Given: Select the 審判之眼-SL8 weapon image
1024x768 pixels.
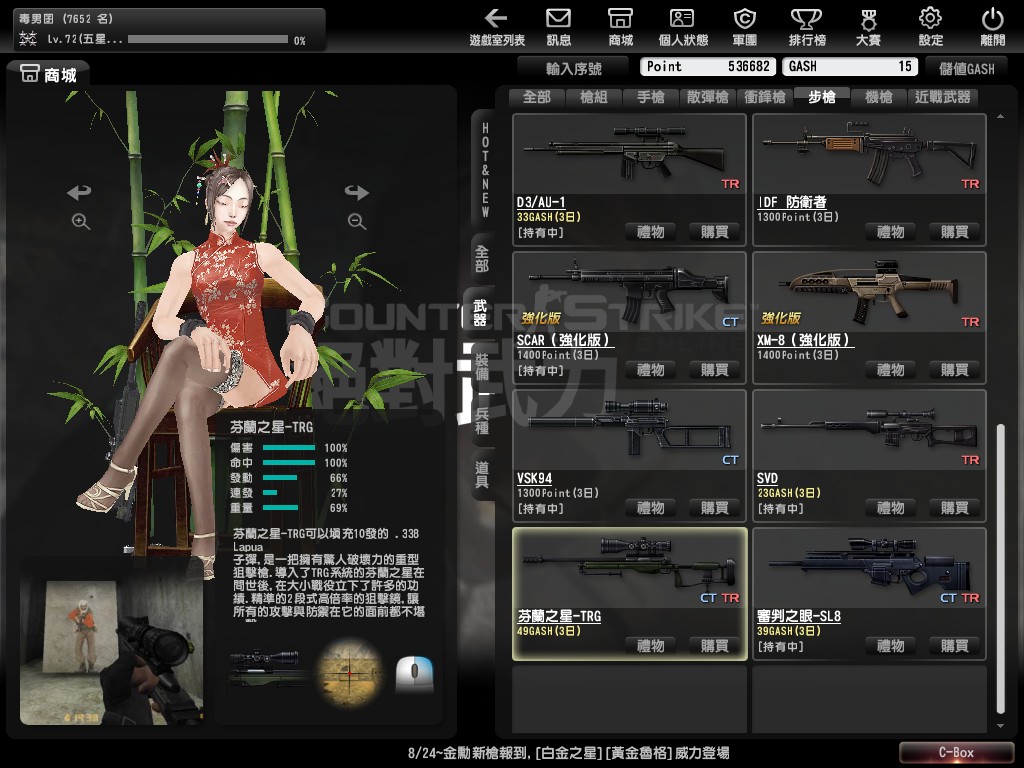Looking at the screenshot, I should pos(869,568).
